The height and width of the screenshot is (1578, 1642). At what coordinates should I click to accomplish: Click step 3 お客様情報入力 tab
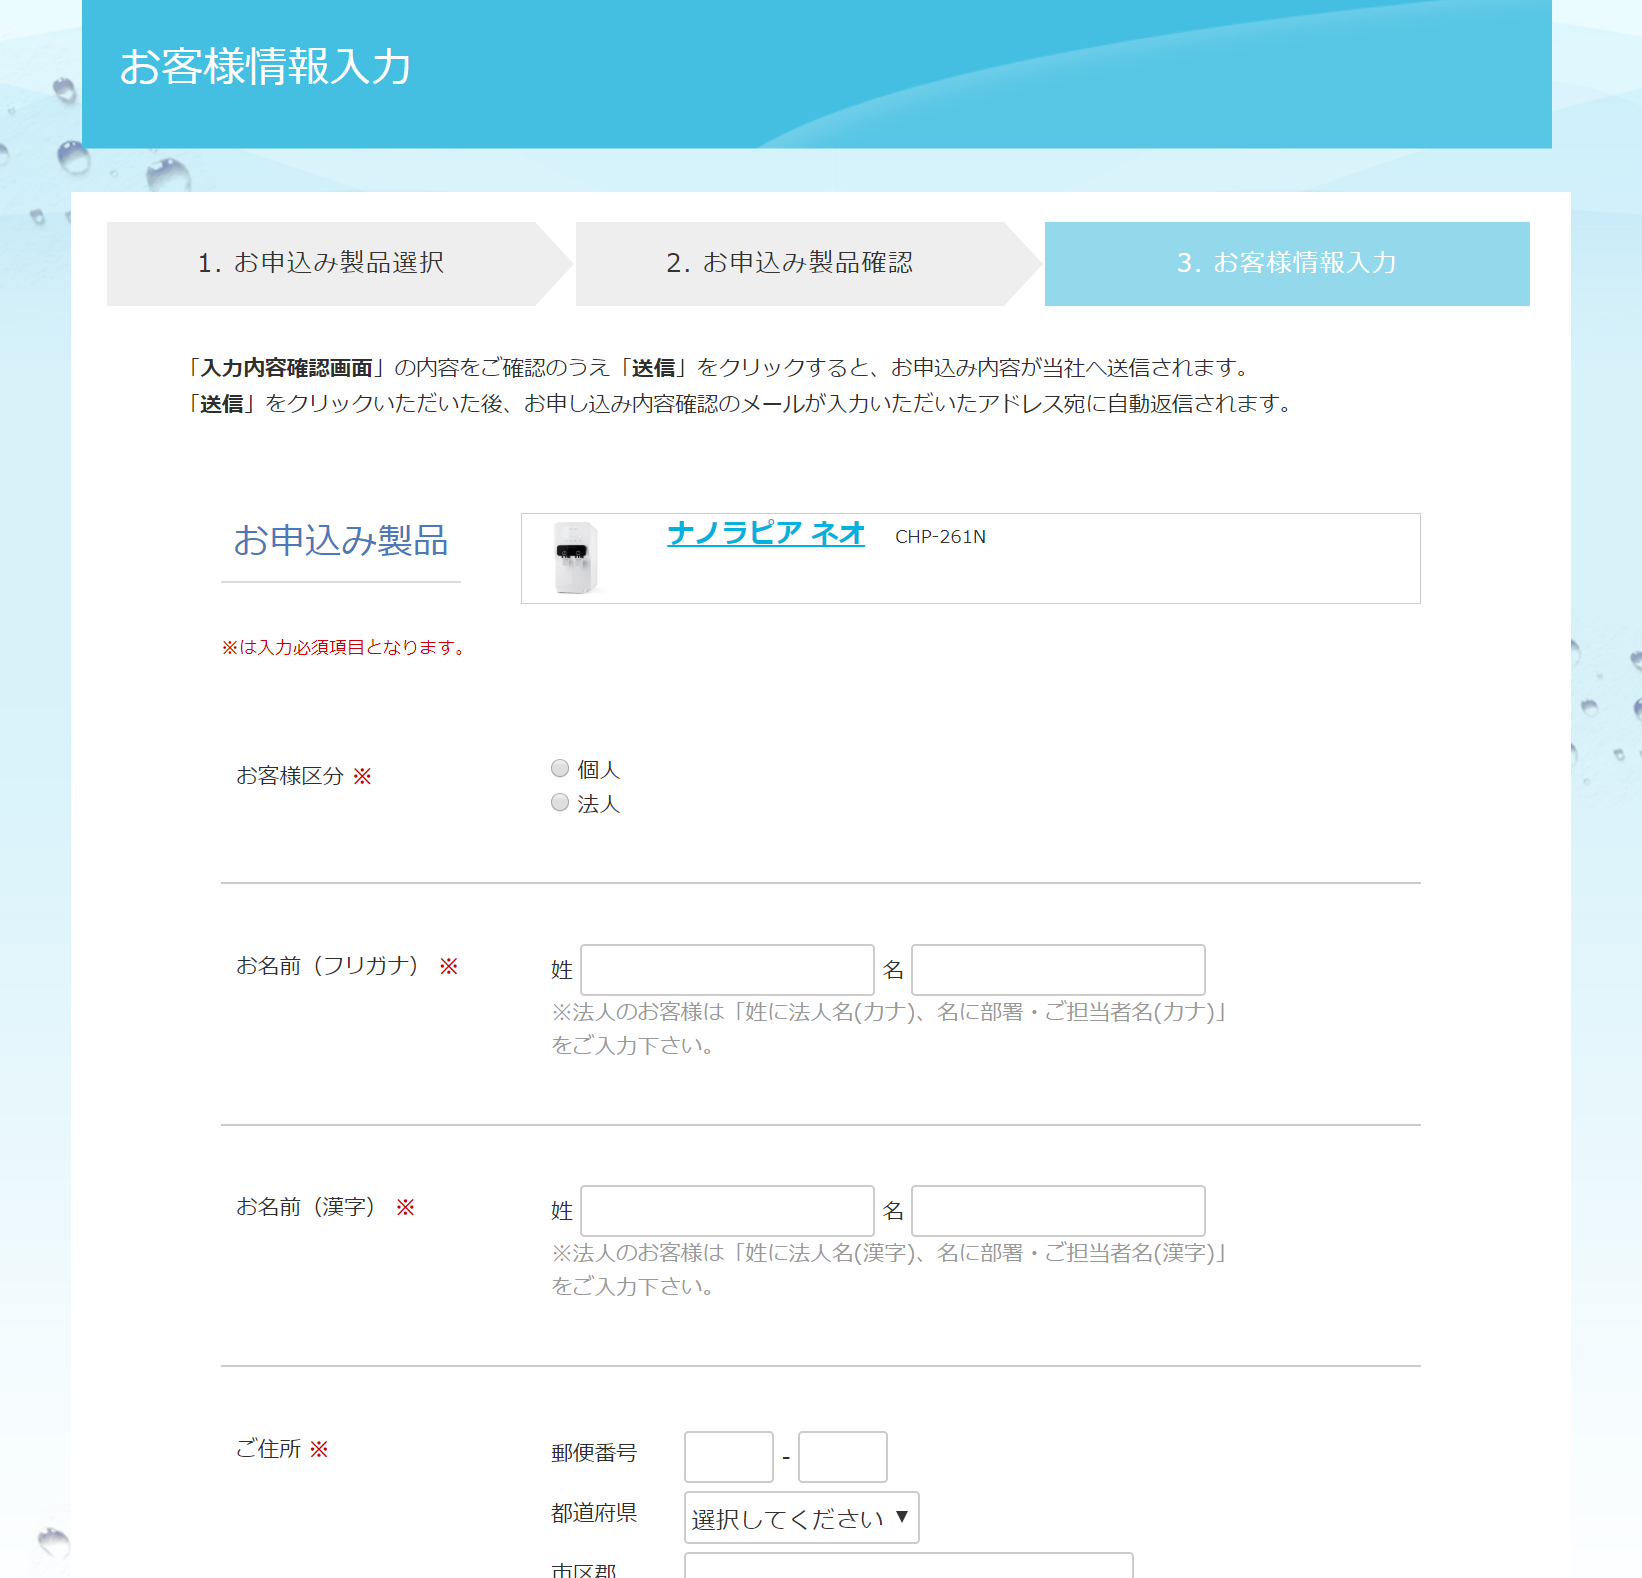click(x=1286, y=263)
